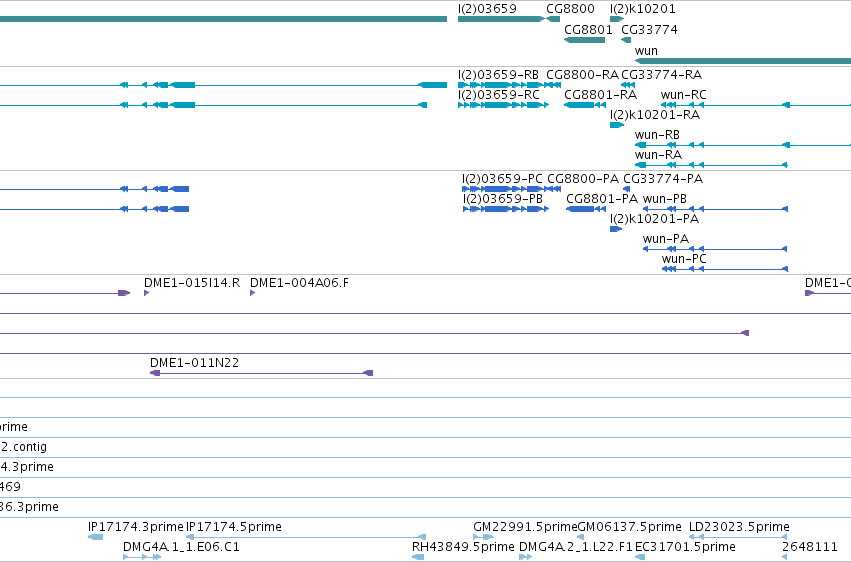Select the DMG4A.1_1.E06.C1 label
Screen dimensions: 851x562
coord(181,546)
